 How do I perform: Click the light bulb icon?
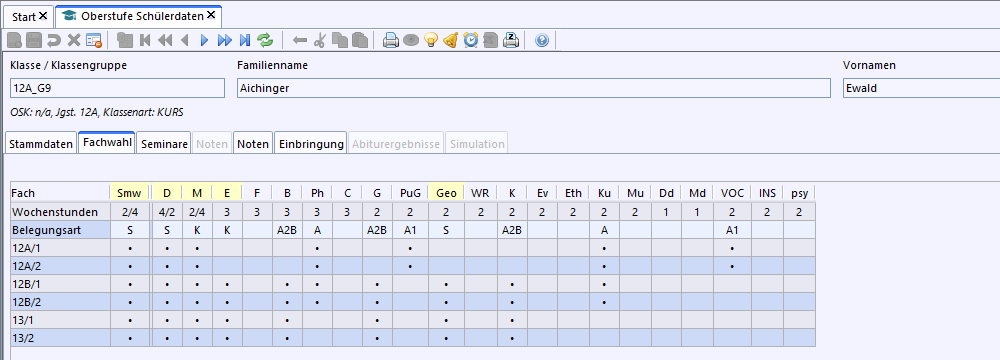click(x=431, y=40)
